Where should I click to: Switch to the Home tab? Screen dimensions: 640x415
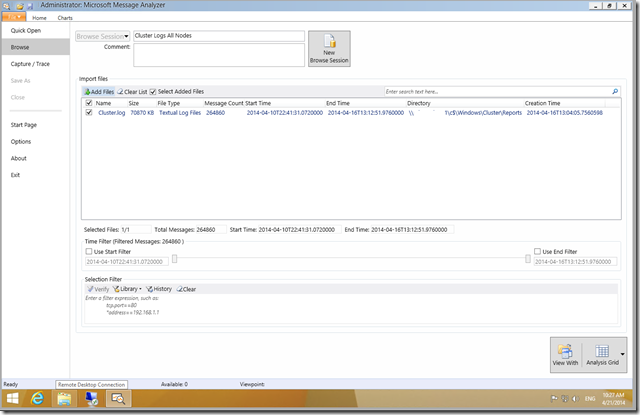pyautogui.click(x=39, y=18)
